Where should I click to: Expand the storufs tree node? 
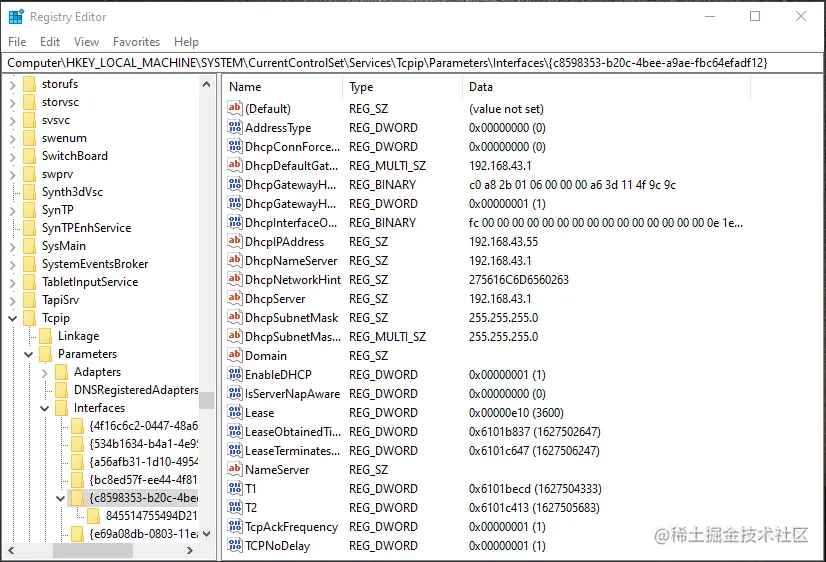[x=13, y=84]
